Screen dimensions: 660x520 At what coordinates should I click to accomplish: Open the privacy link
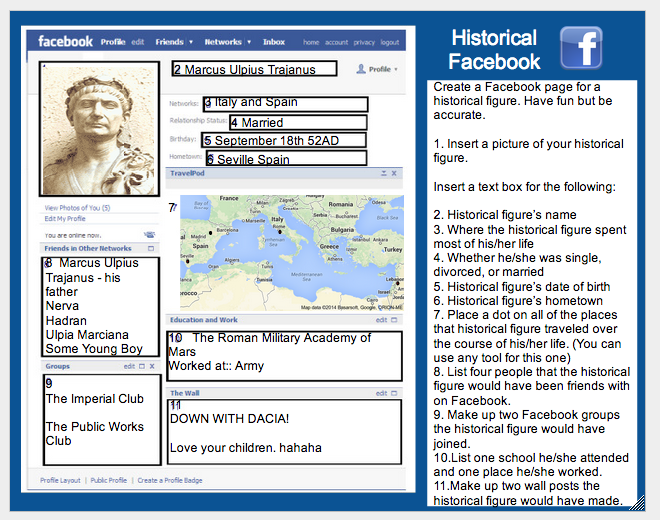click(x=364, y=42)
